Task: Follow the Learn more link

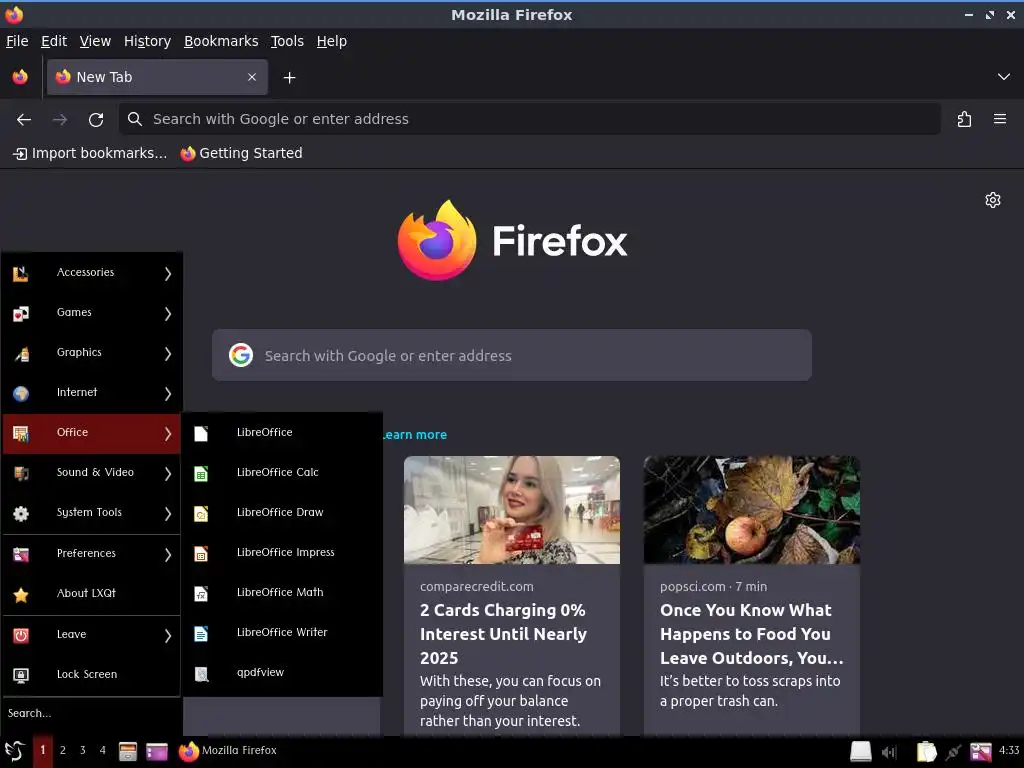Action: (x=415, y=435)
